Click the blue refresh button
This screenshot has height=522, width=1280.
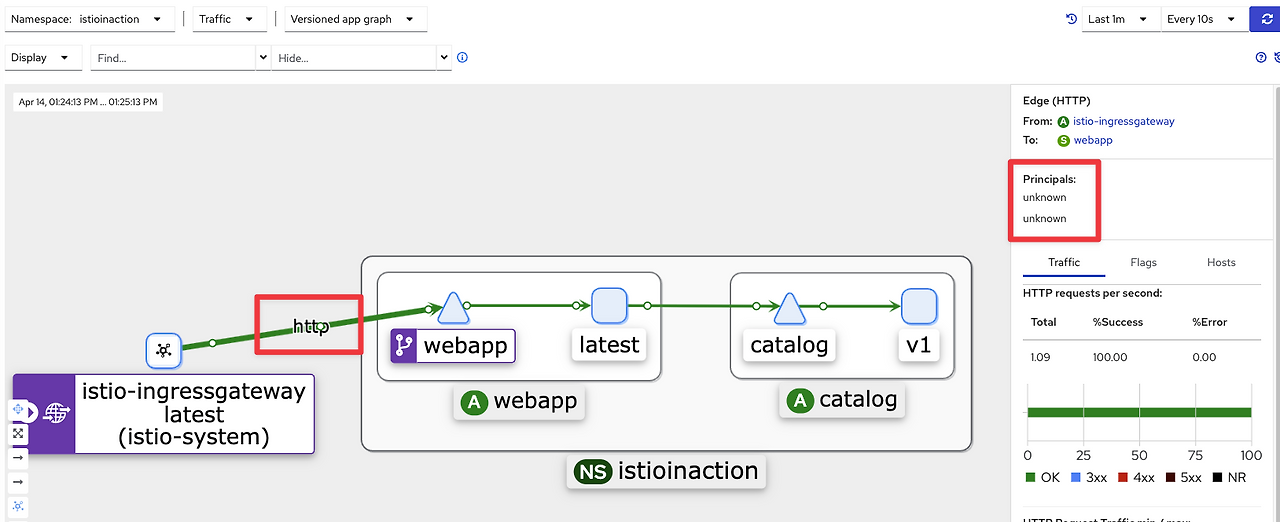click(x=1266, y=19)
